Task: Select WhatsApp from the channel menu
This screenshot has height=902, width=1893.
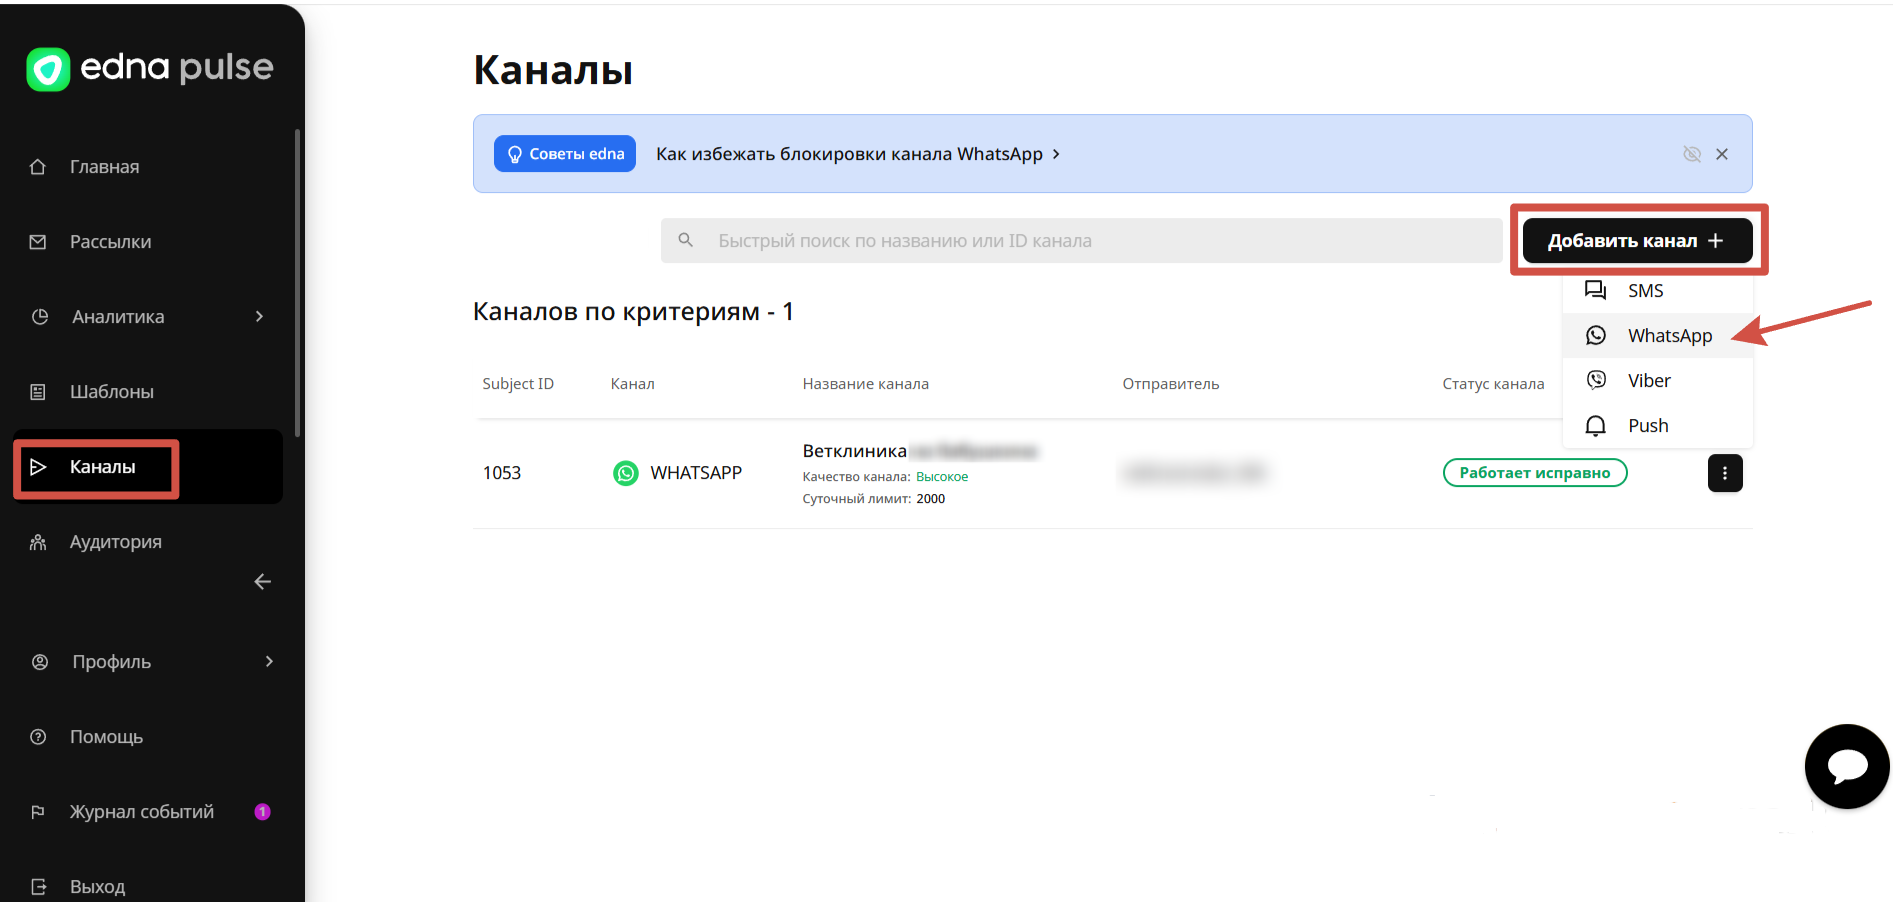Action: [x=1669, y=336]
